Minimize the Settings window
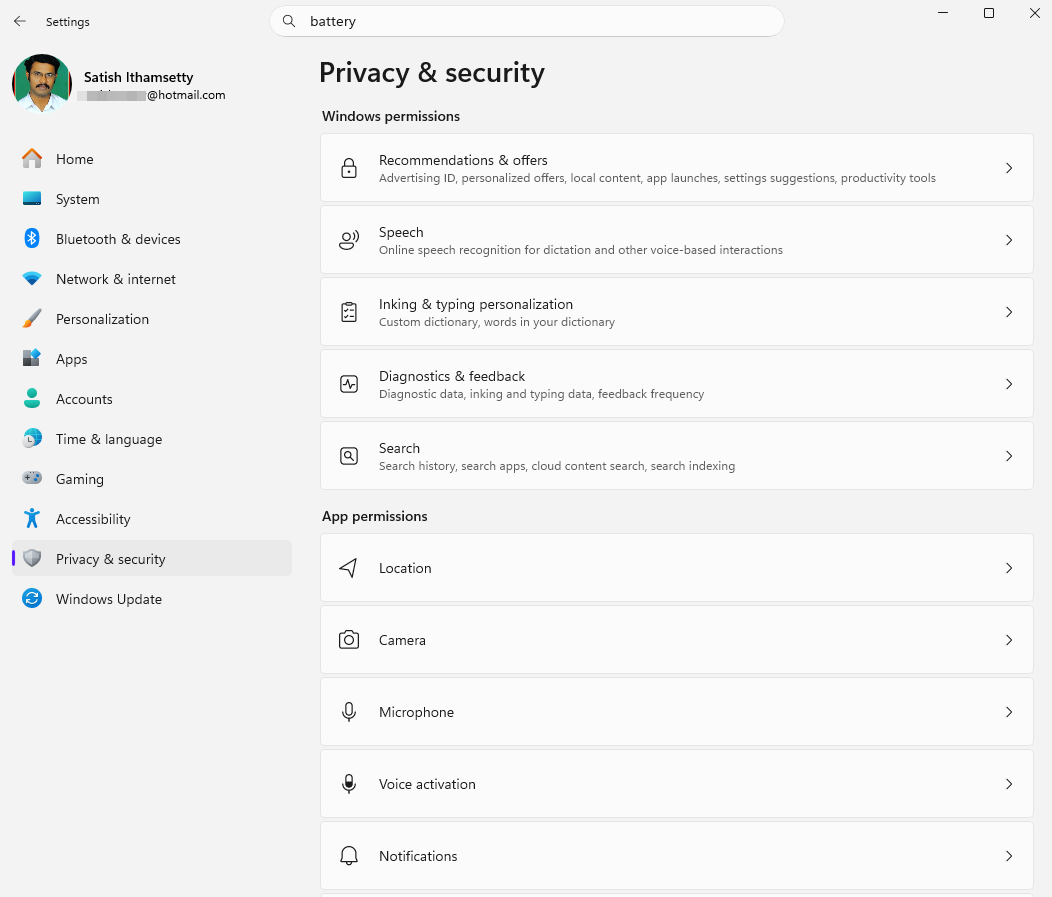The width and height of the screenshot is (1052, 897). (x=943, y=13)
